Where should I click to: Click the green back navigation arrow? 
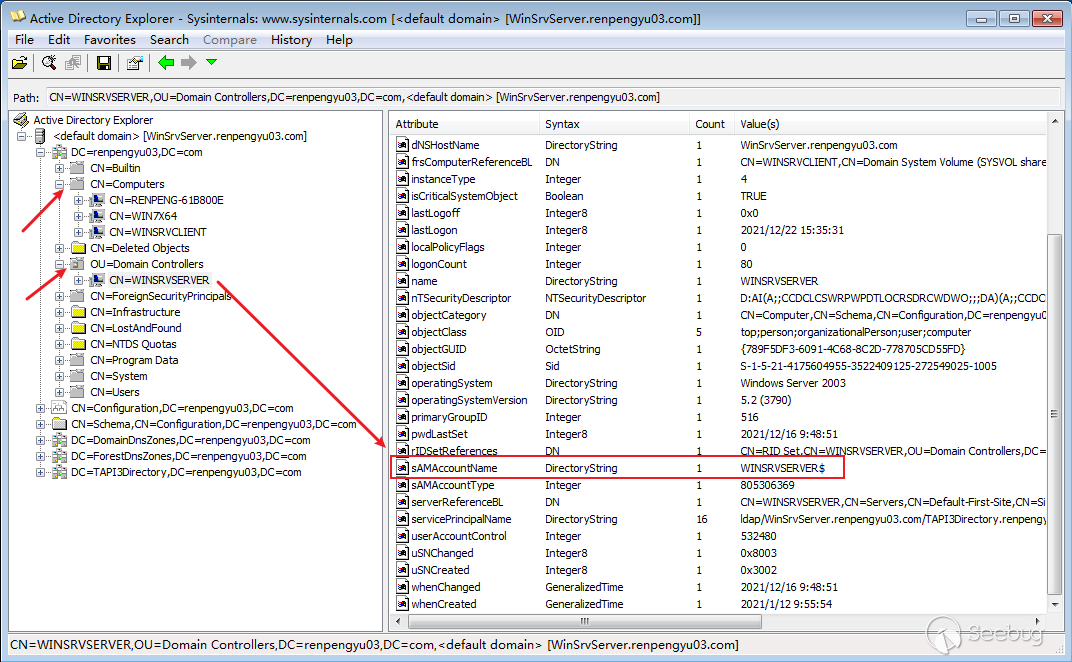click(x=166, y=63)
